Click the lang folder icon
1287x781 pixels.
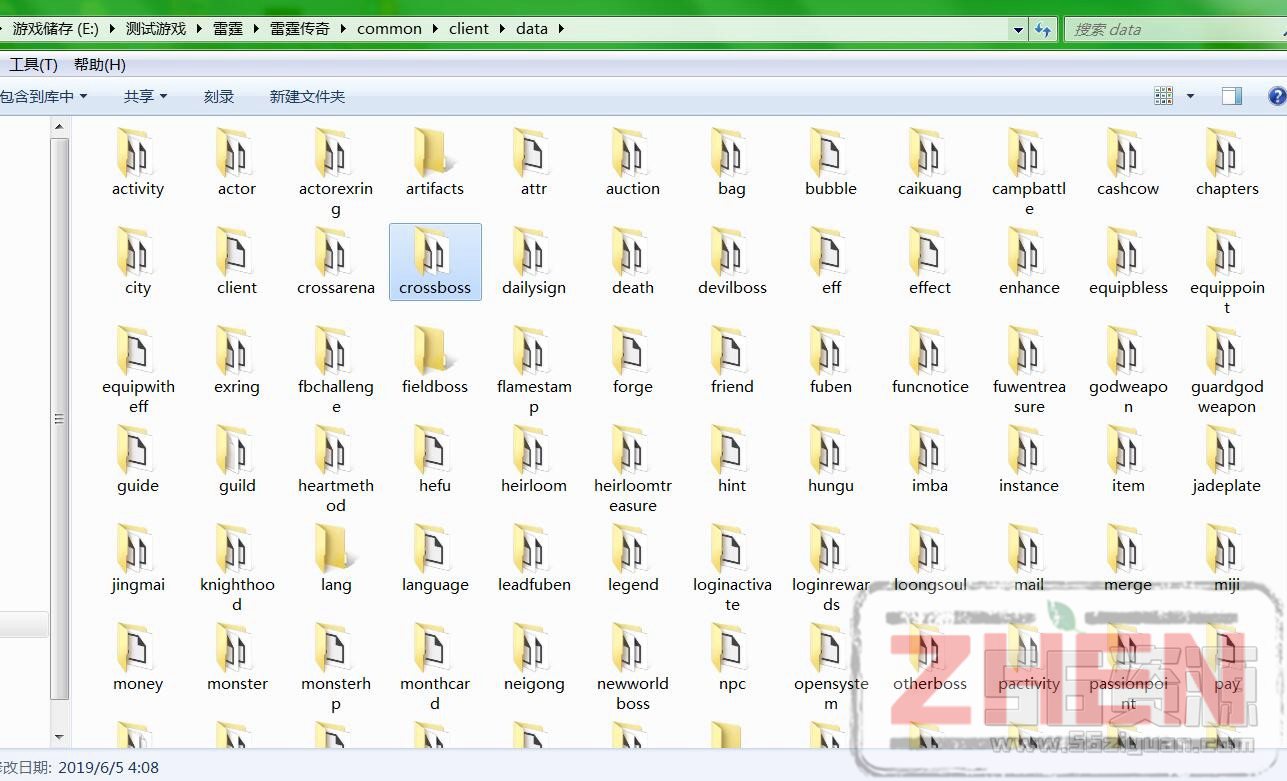[336, 548]
